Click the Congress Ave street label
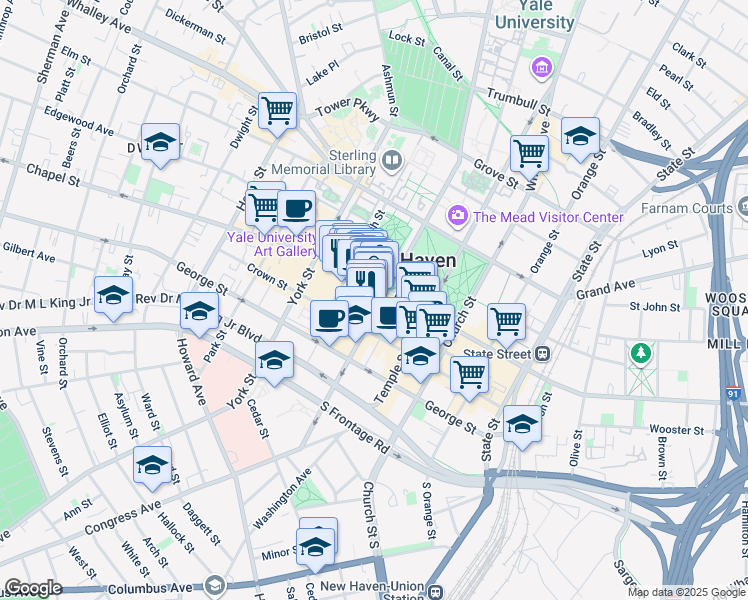Image resolution: width=748 pixels, height=600 pixels. pyautogui.click(x=123, y=518)
